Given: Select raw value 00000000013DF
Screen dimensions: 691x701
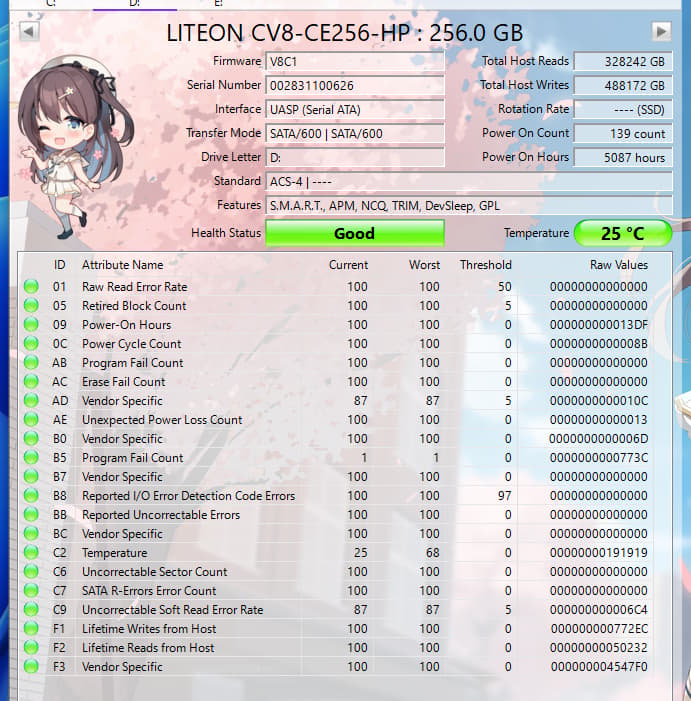Looking at the screenshot, I should click(598, 325).
